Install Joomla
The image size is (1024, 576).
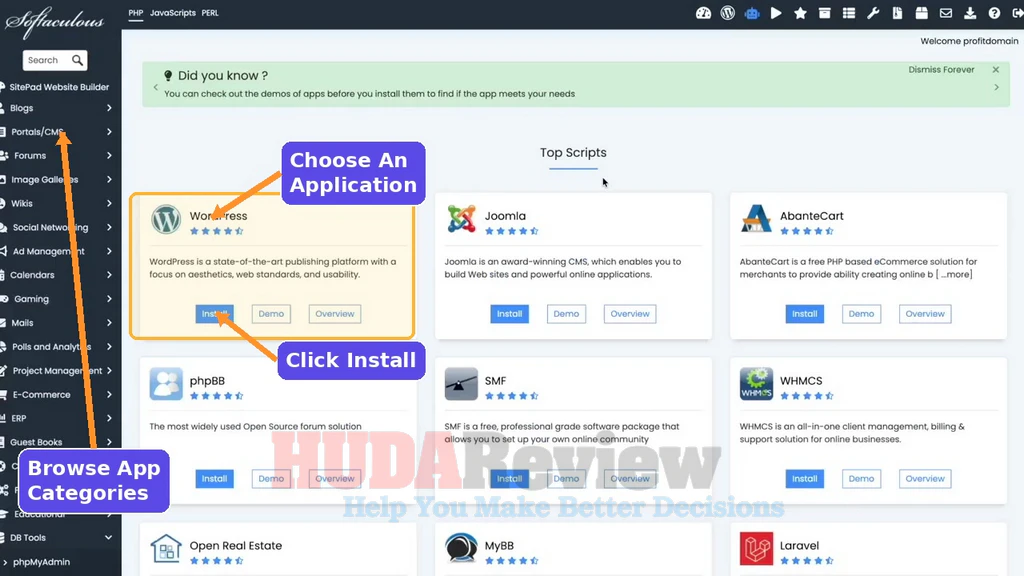509,314
